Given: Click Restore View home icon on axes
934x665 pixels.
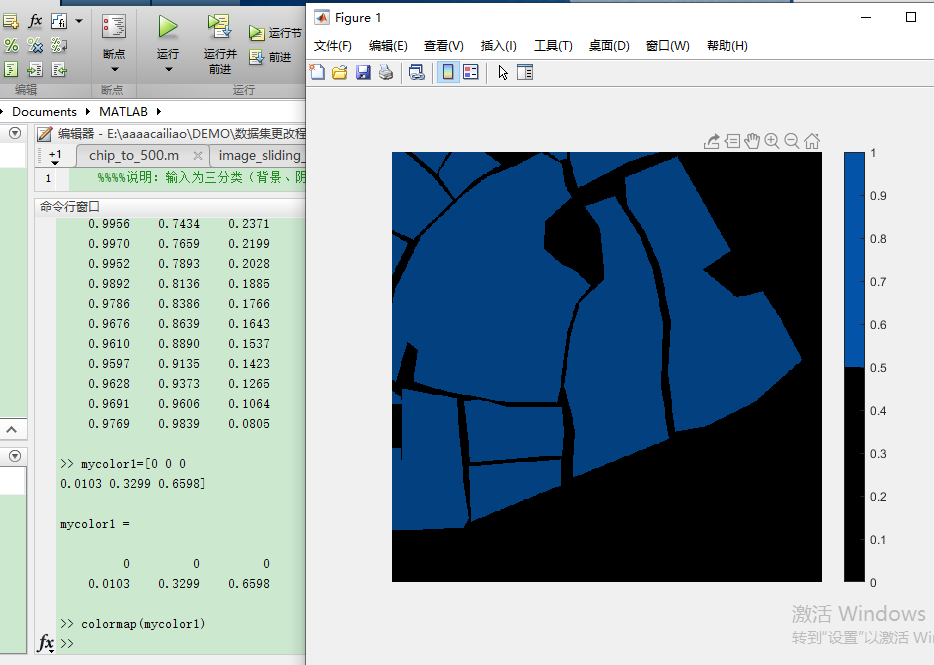Looking at the screenshot, I should coord(812,141).
